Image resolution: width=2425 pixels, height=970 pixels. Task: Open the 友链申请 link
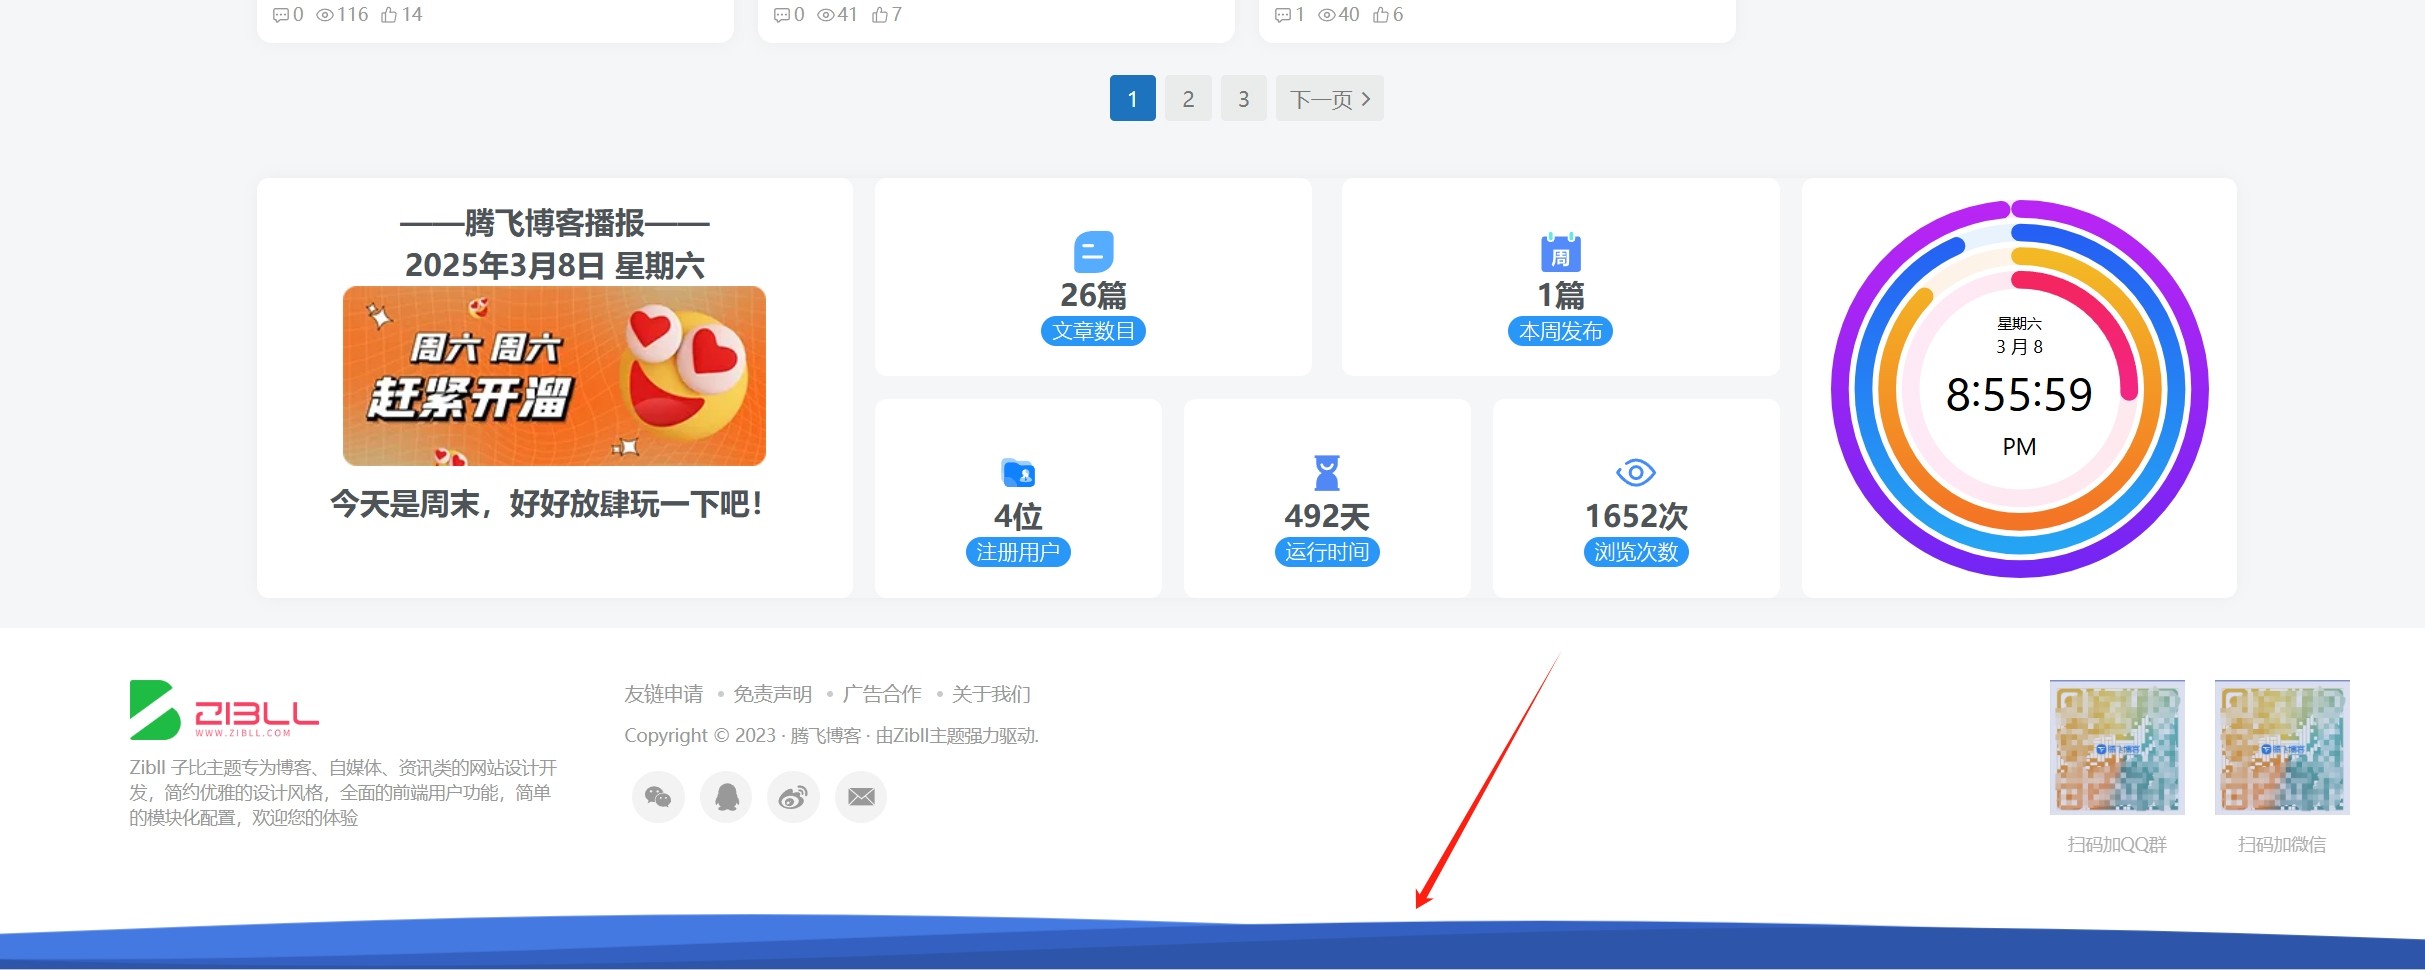coord(663,693)
